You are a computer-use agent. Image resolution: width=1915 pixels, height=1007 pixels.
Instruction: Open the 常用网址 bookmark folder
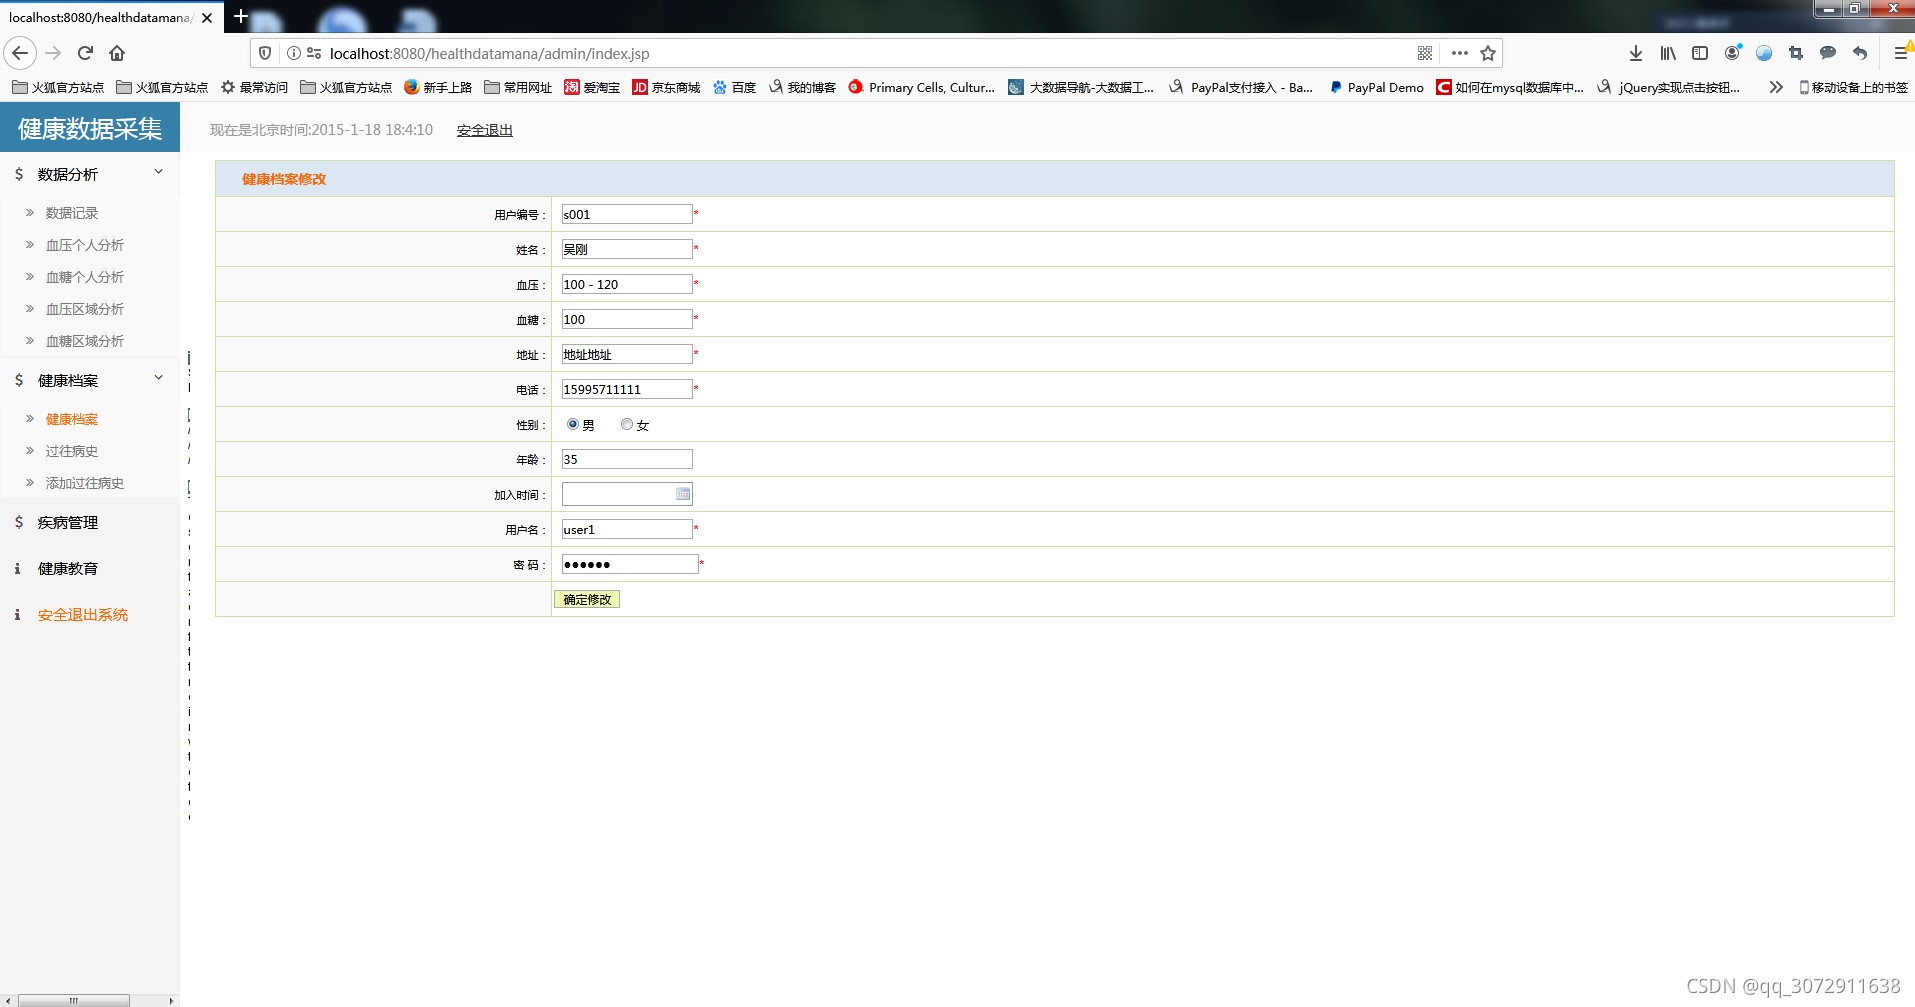point(518,87)
